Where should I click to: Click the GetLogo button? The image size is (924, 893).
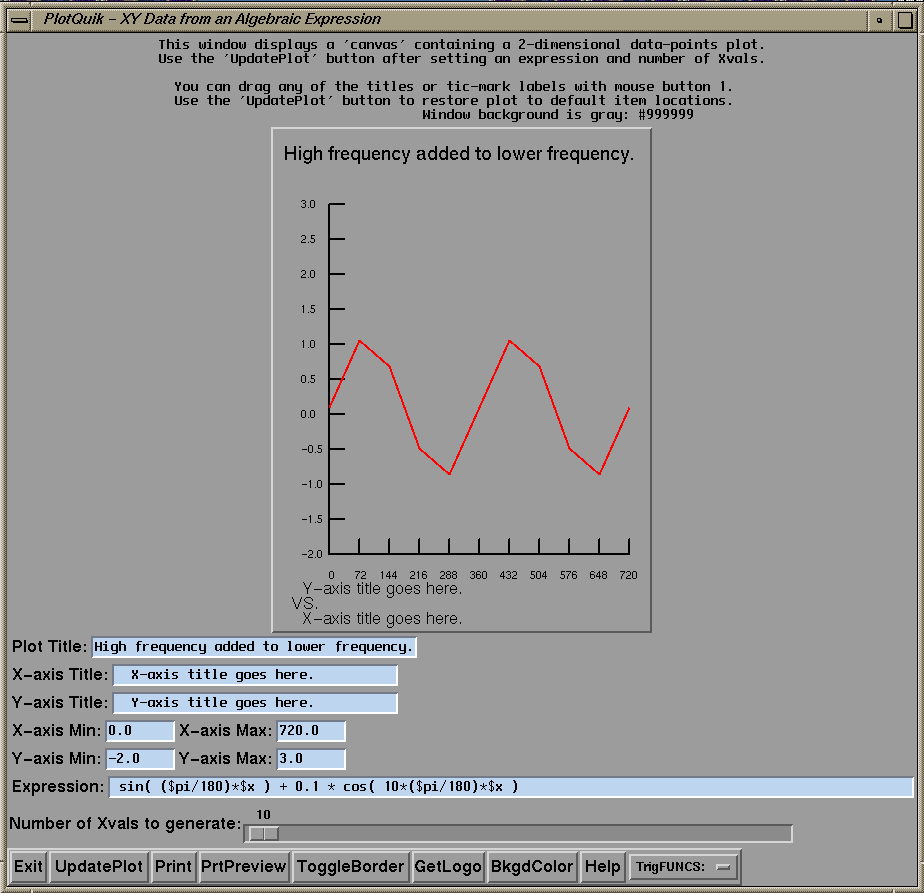[447, 866]
